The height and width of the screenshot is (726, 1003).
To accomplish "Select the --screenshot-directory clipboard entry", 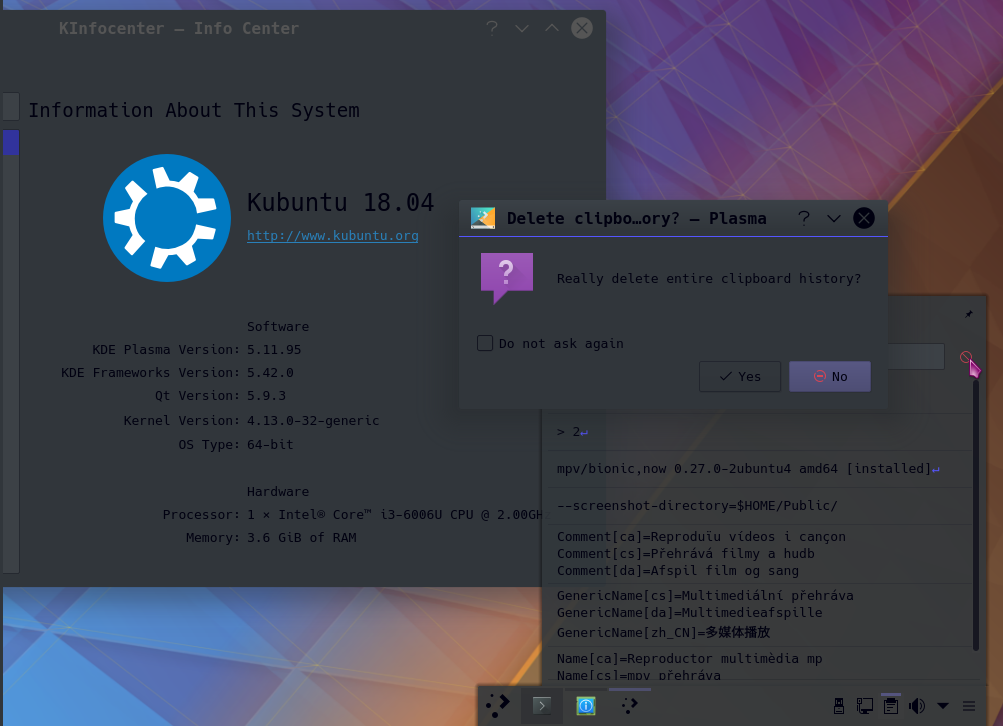I will 697,505.
